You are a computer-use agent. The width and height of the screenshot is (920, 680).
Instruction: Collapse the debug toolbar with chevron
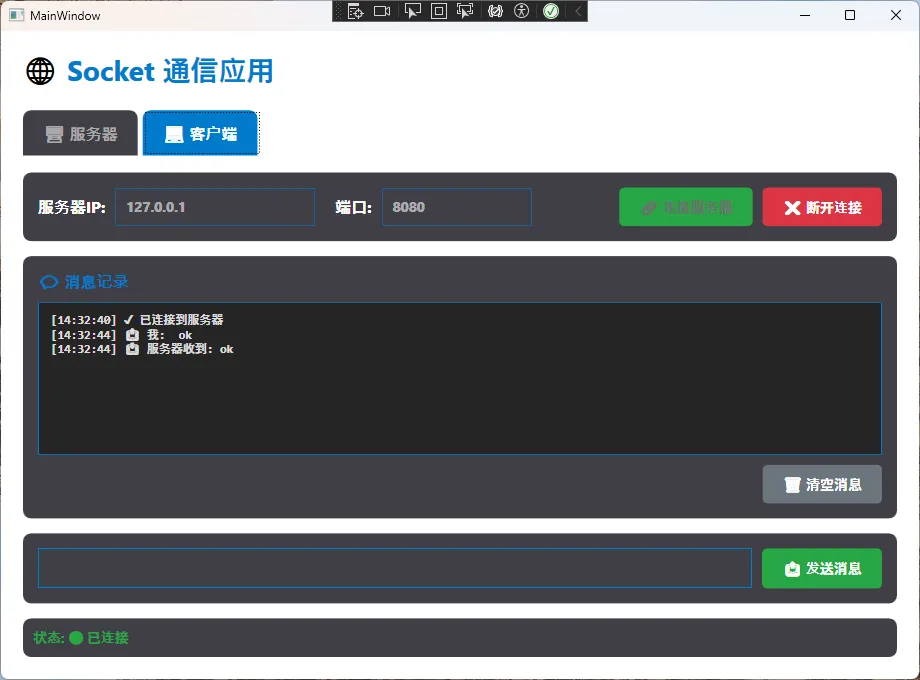click(577, 11)
